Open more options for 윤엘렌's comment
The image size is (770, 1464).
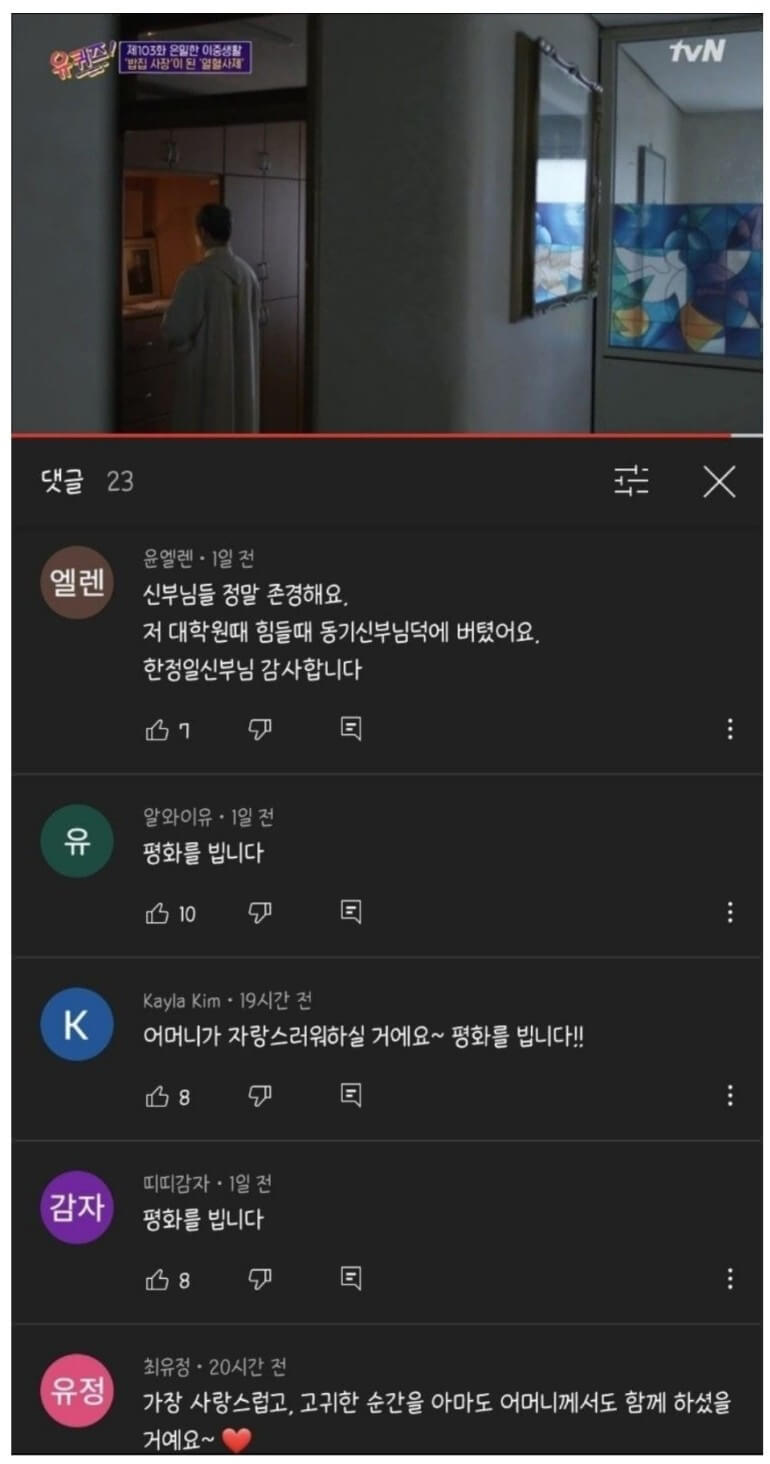click(730, 729)
